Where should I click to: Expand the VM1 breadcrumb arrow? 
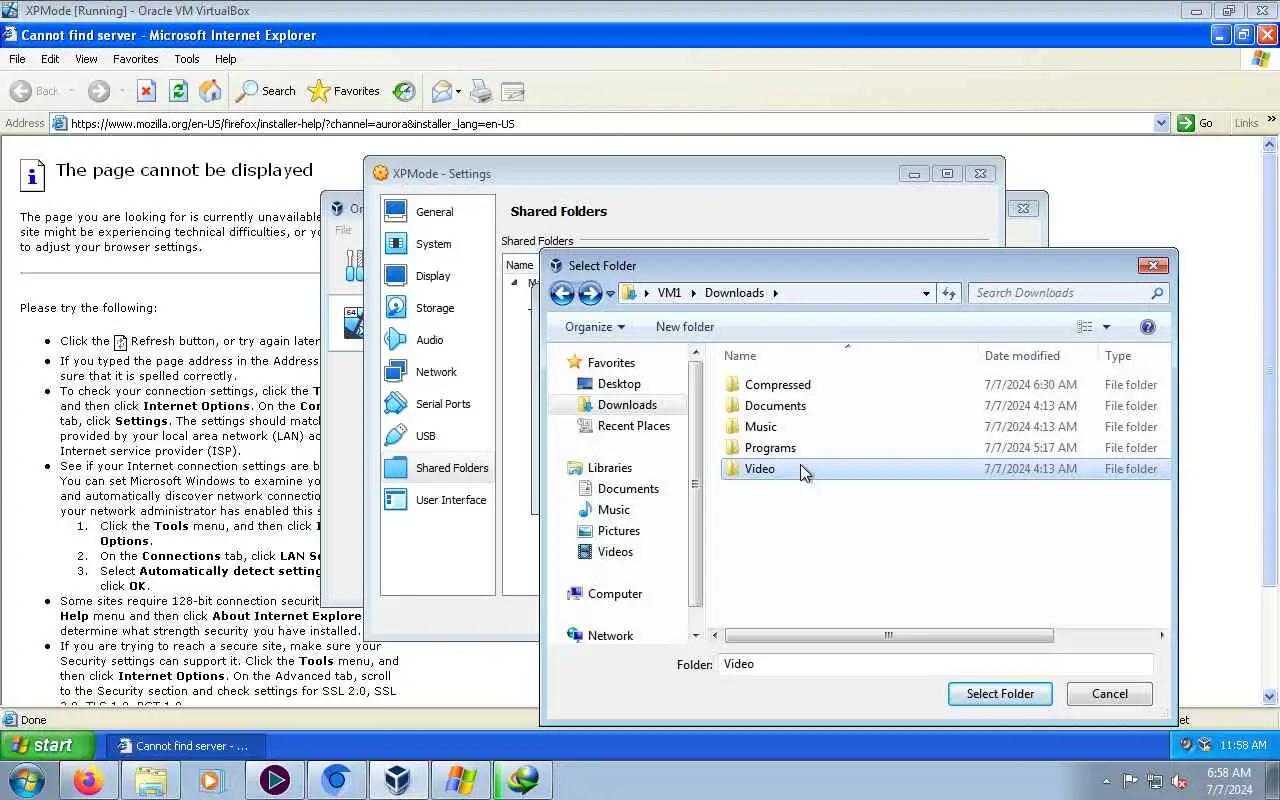(x=693, y=293)
